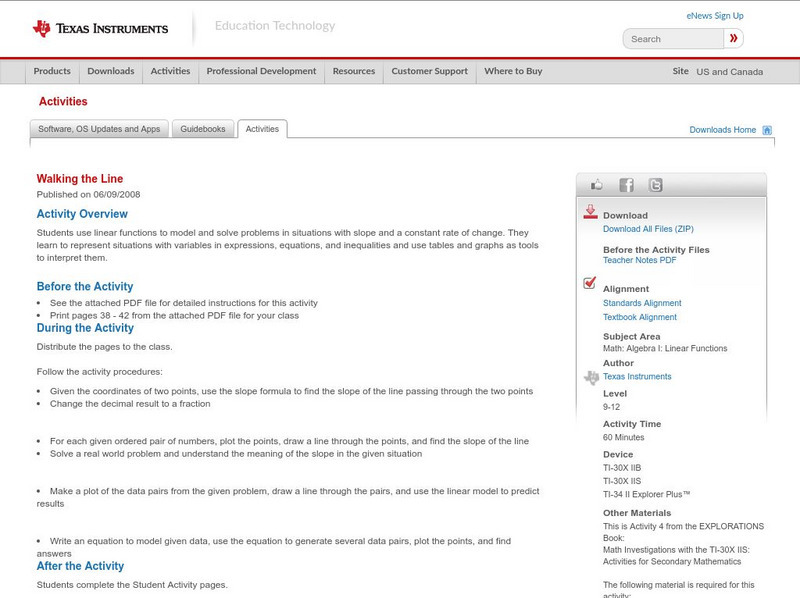Open the Resources menu
This screenshot has height=598, width=800.
point(354,71)
